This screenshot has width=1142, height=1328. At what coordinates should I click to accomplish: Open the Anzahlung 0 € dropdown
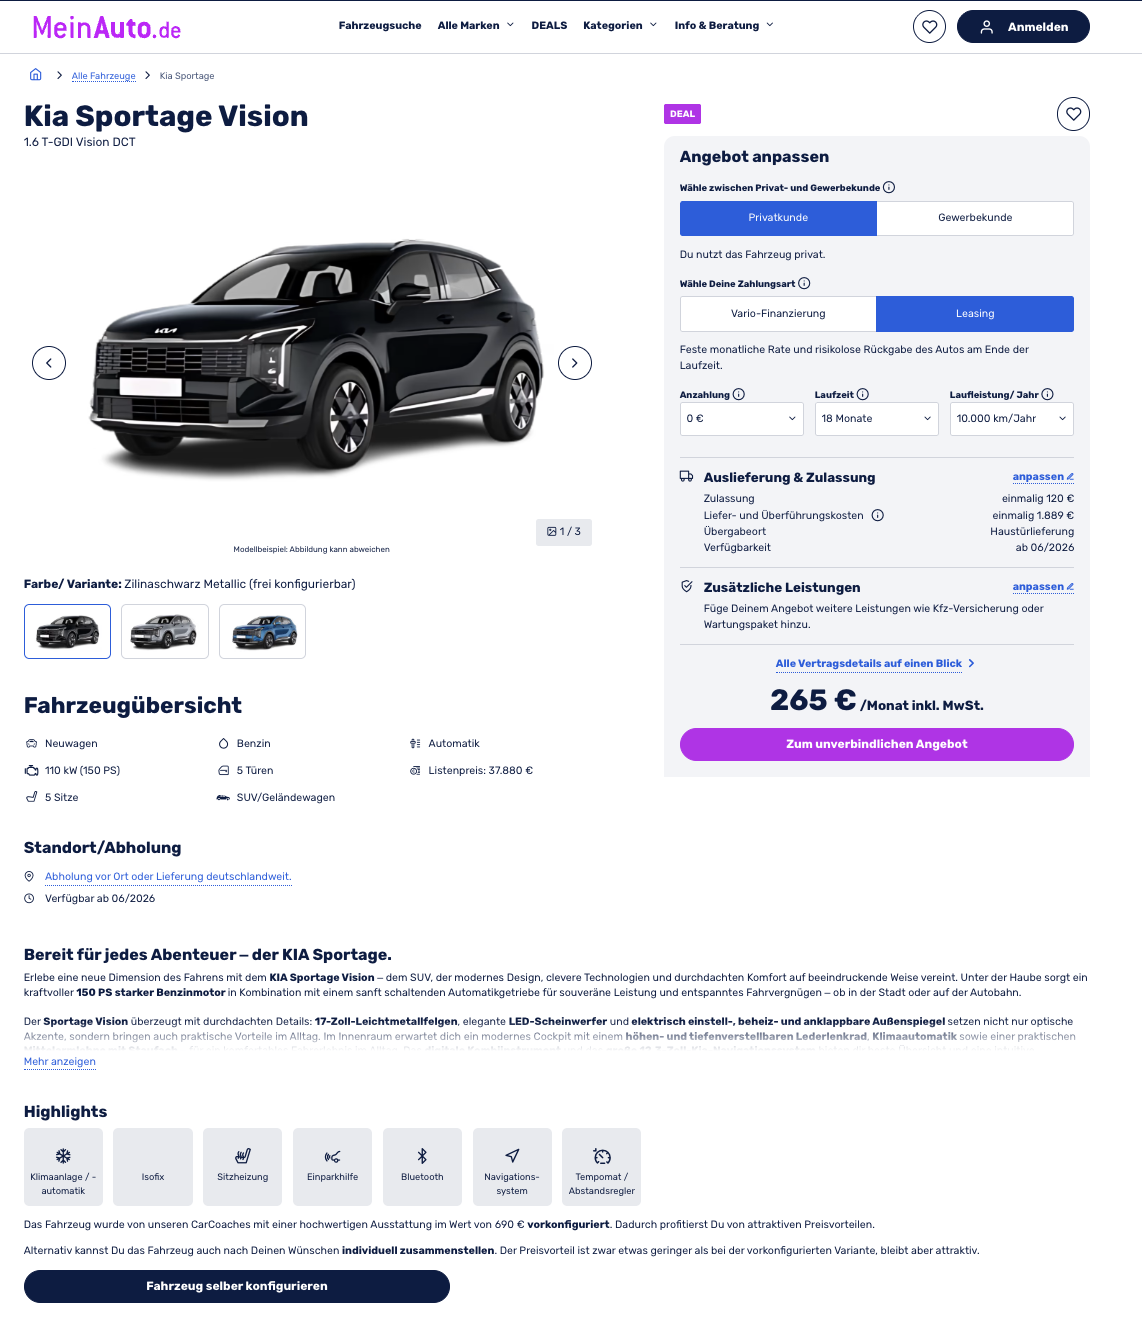coord(742,419)
